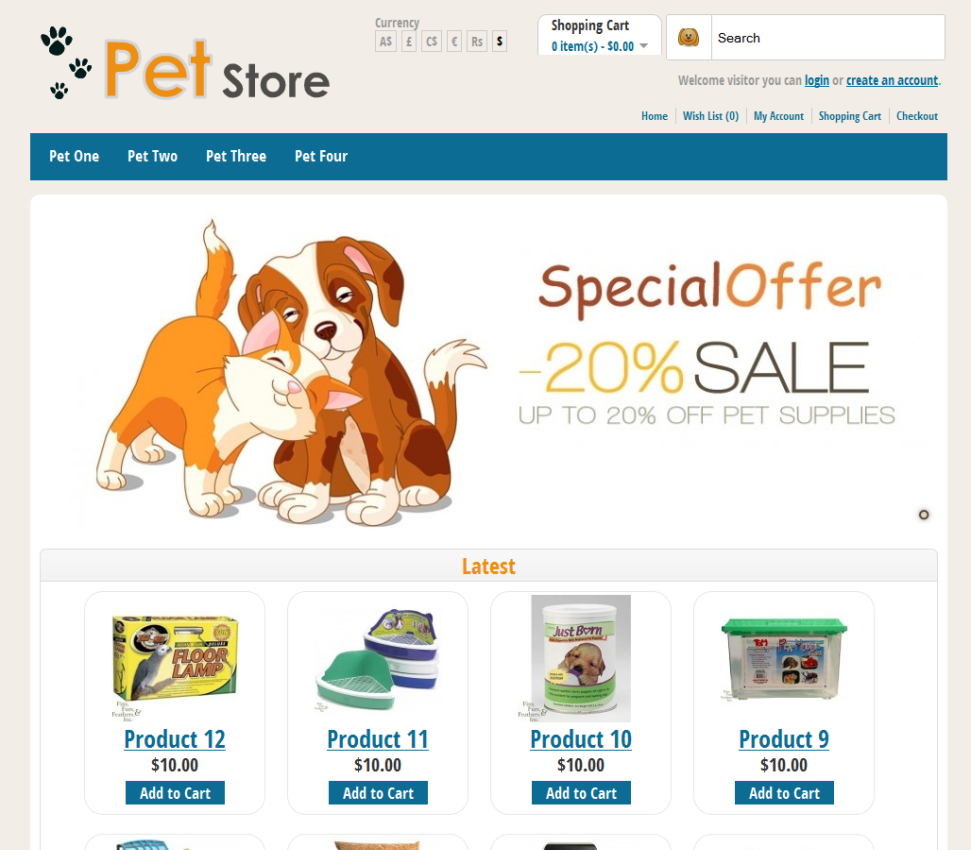Image resolution: width=971 pixels, height=850 pixels.
Task: Expand the Shopping Cart dropdown arrow
Action: pos(644,46)
